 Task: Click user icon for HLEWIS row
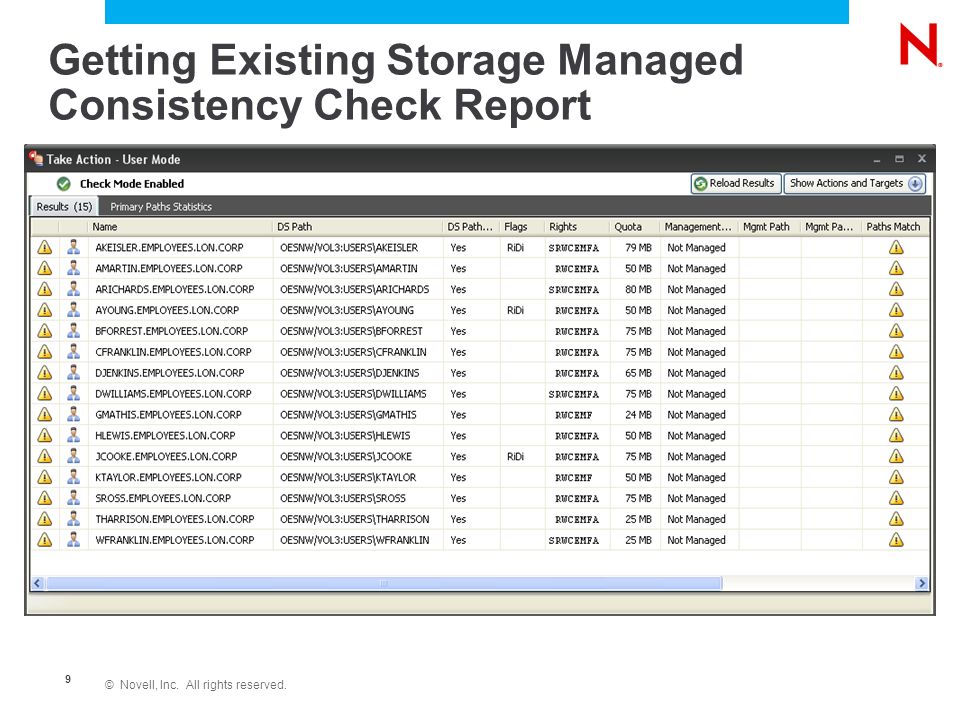pos(73,435)
